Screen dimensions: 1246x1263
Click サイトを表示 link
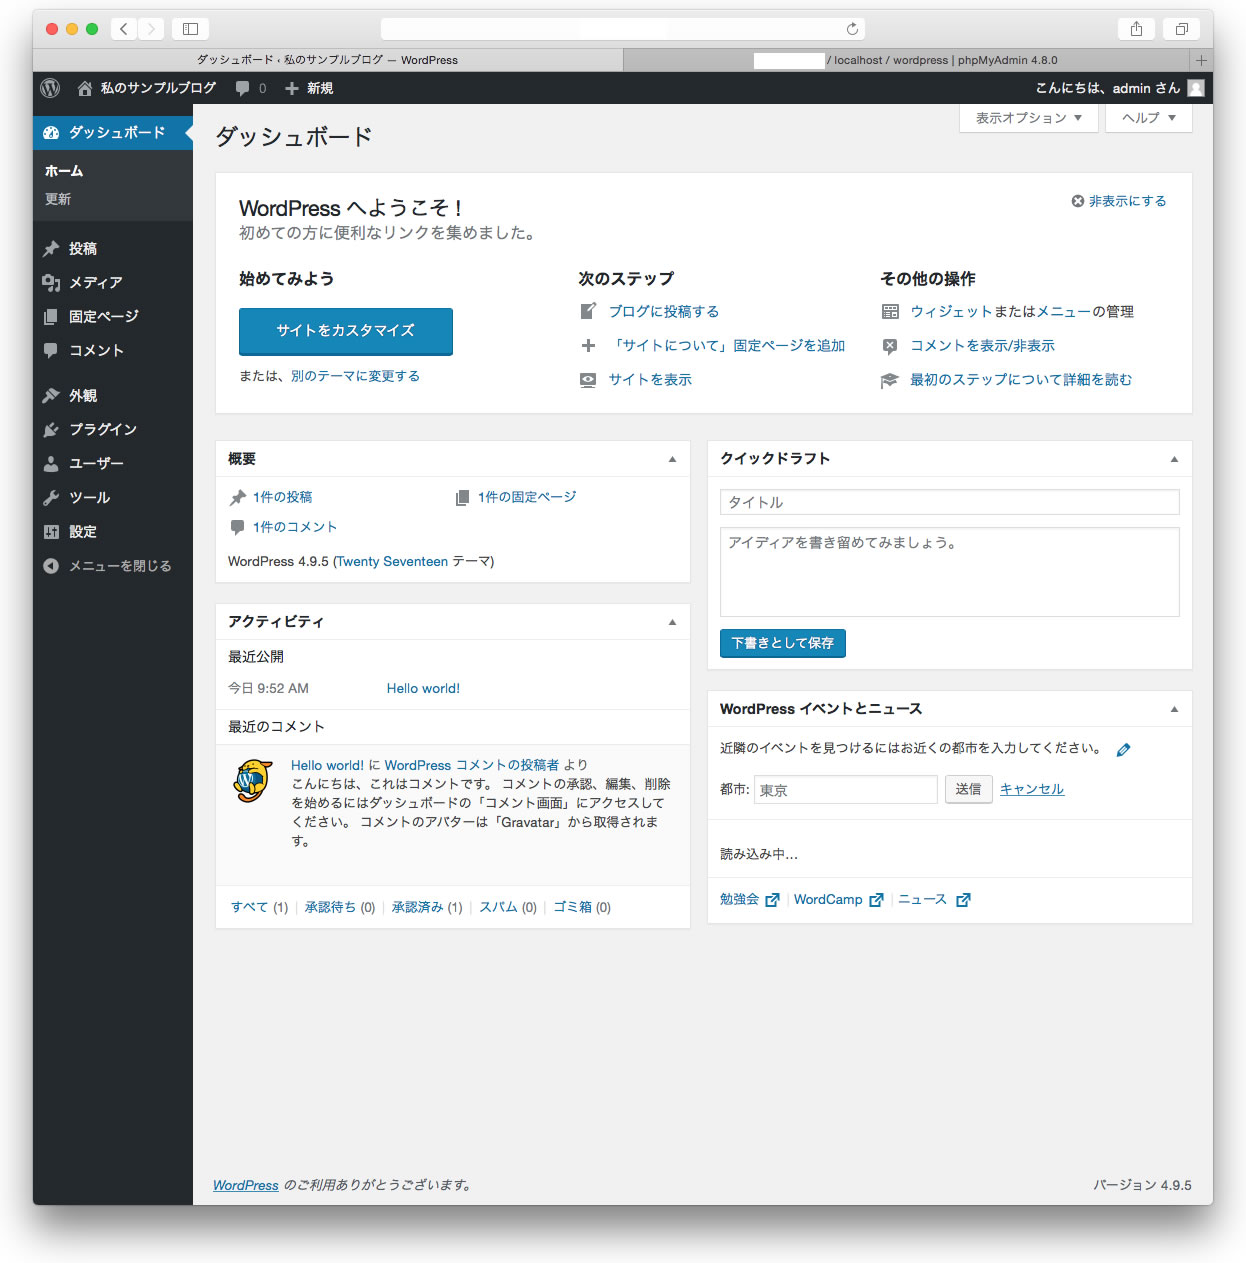(x=650, y=379)
